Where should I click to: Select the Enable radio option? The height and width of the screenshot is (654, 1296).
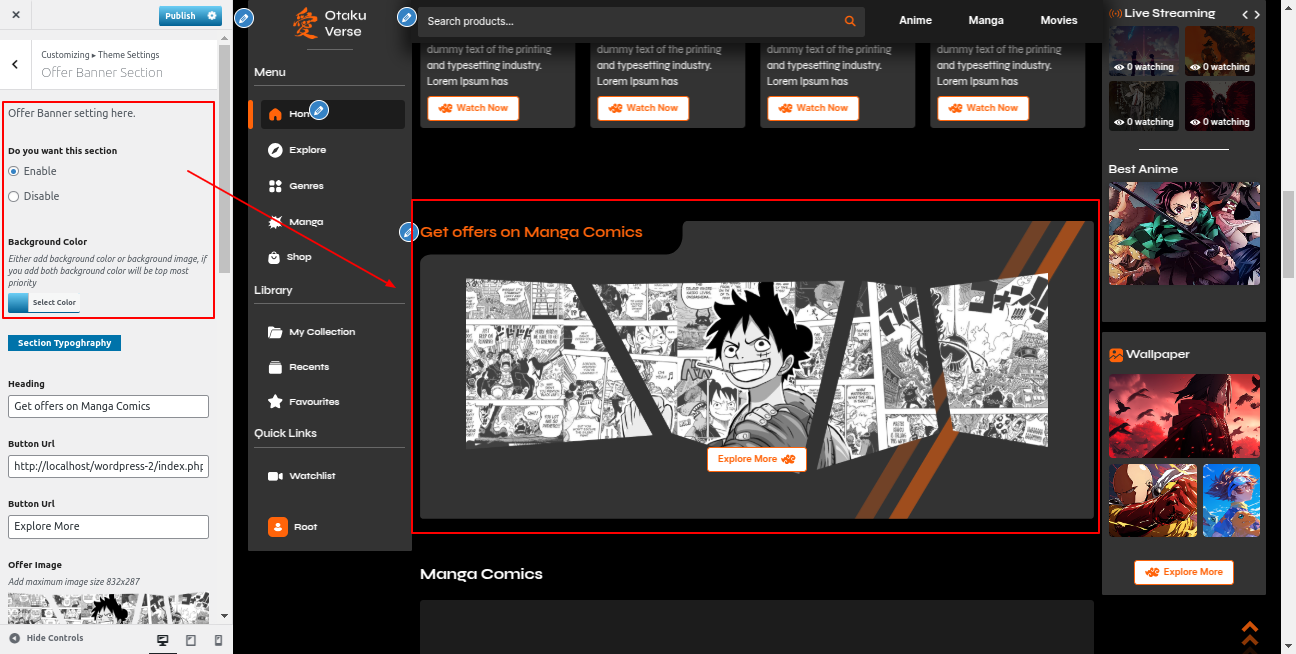pyautogui.click(x=14, y=171)
